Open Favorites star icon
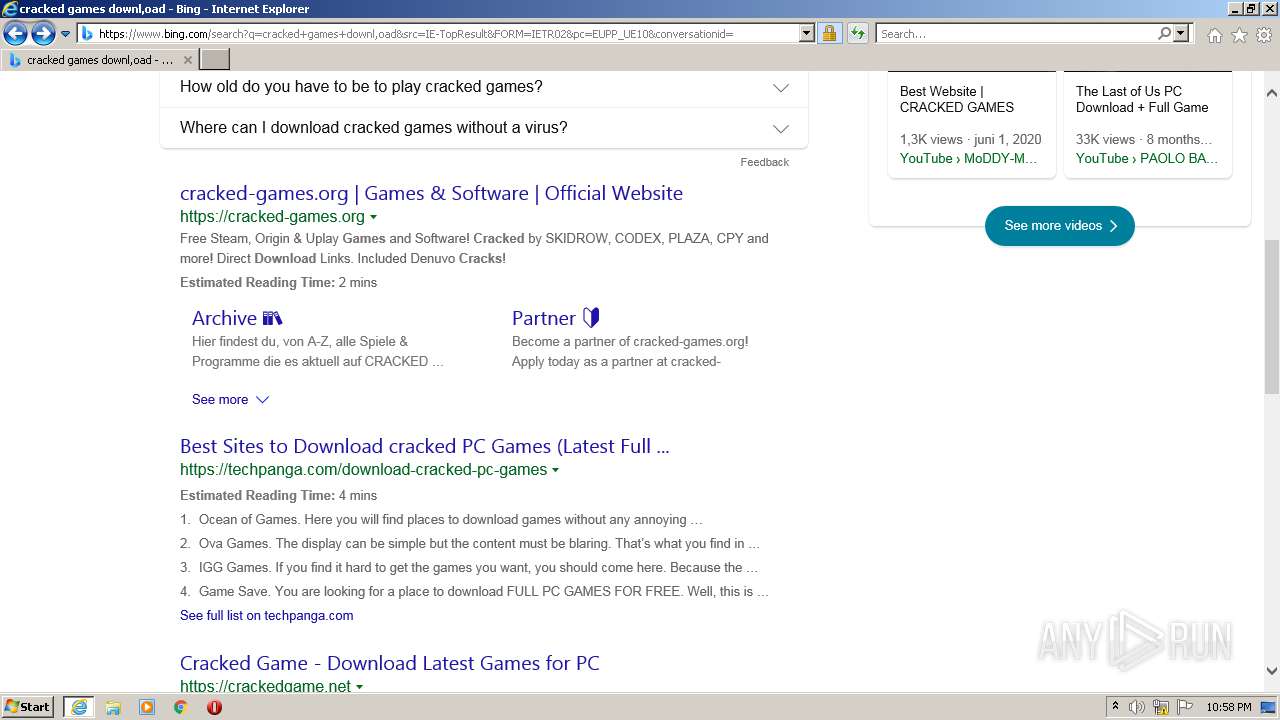 (x=1239, y=35)
